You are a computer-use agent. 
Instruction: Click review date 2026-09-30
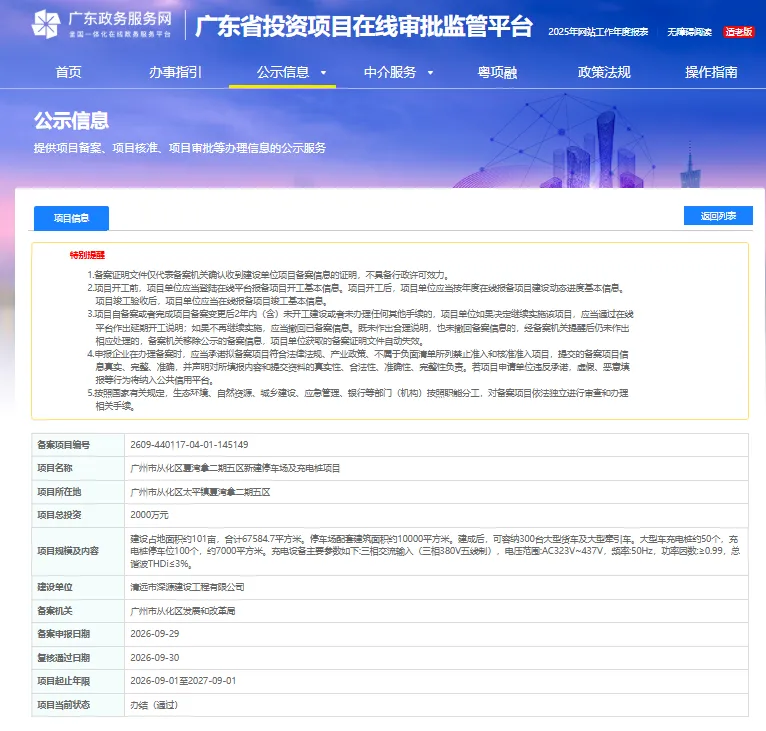click(155, 658)
